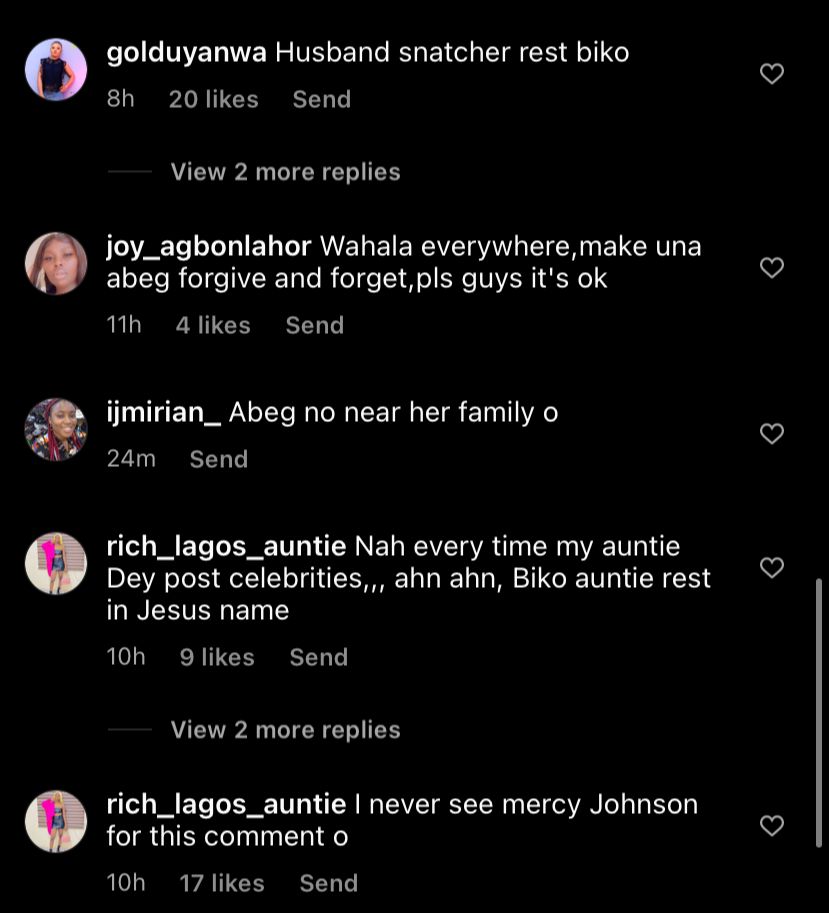The width and height of the screenshot is (829, 913).
Task: Send joy_agbonlahor's comment
Action: pos(314,326)
